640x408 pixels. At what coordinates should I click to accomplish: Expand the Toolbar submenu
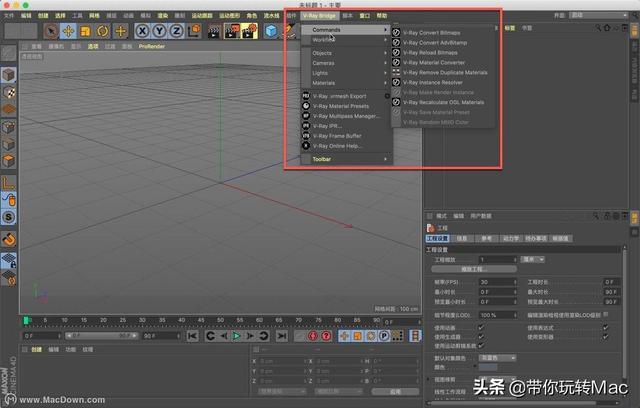click(x=347, y=159)
